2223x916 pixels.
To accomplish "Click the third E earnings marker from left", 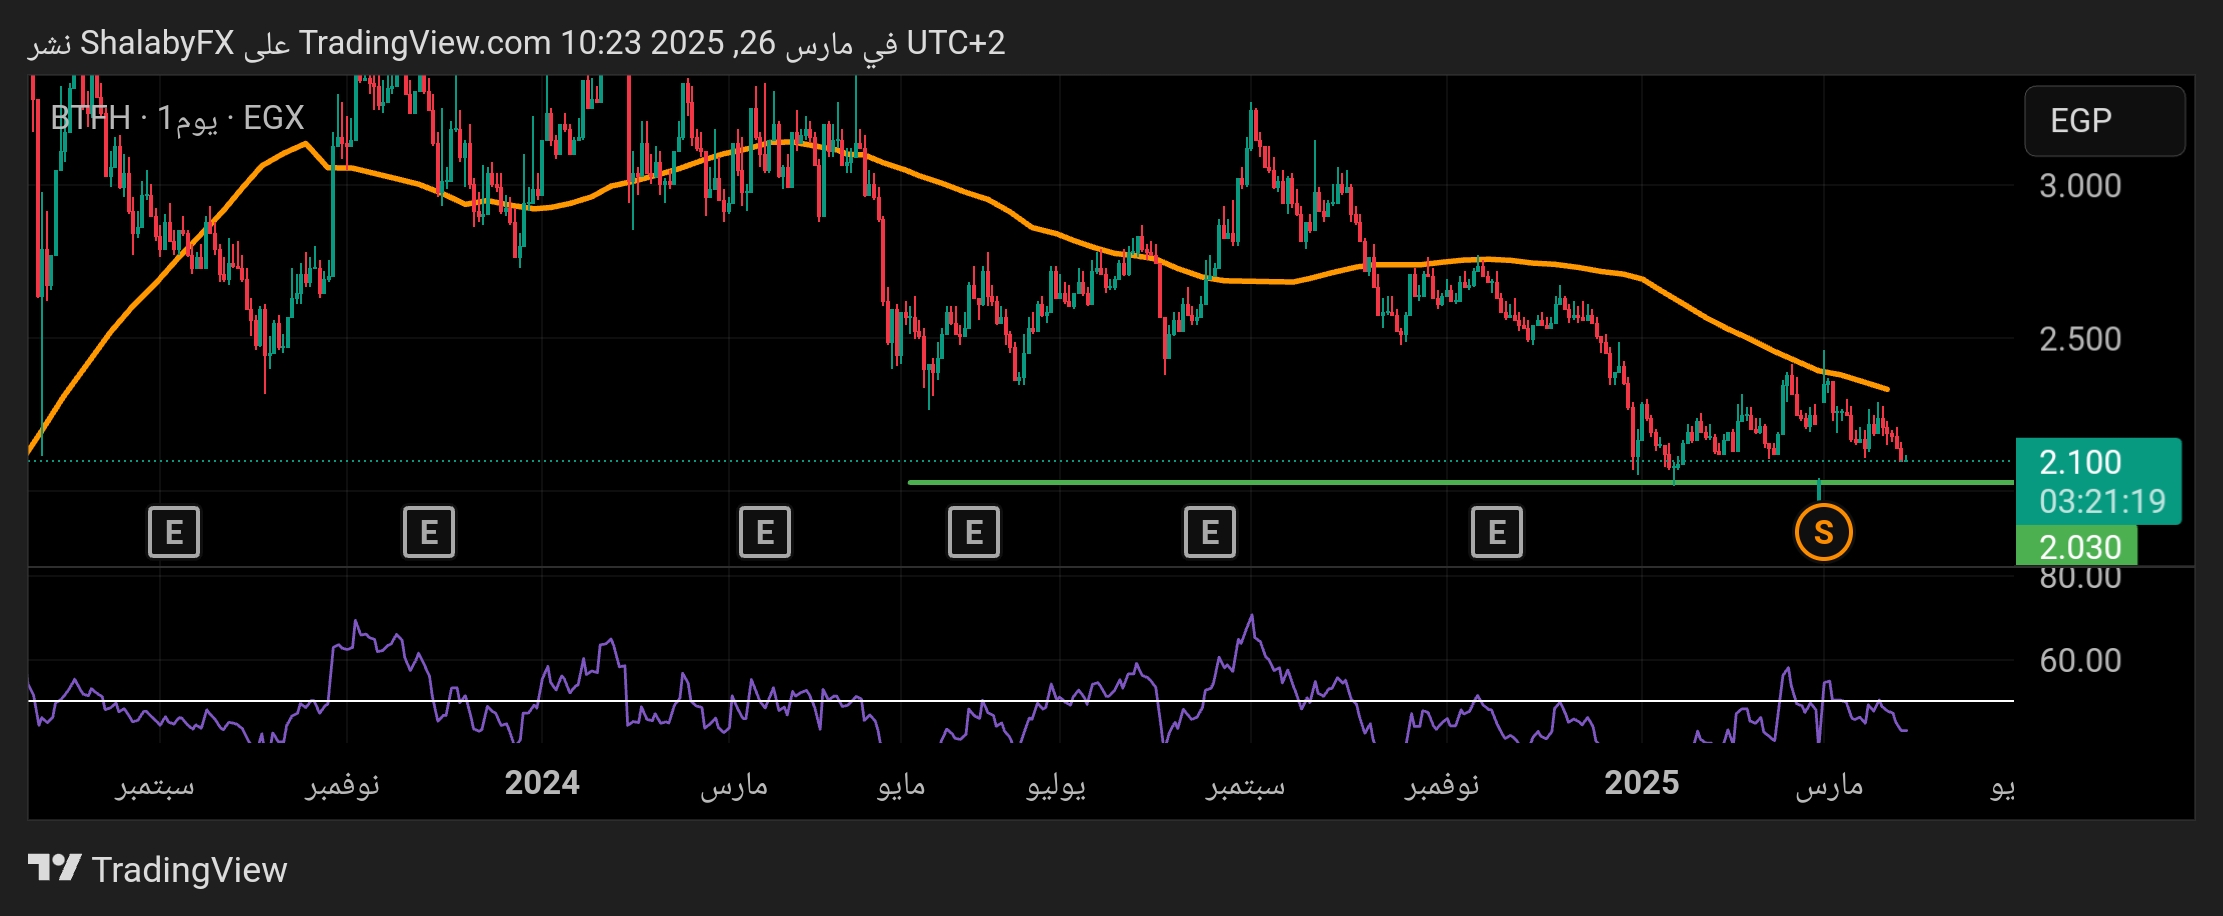I will click(x=765, y=532).
